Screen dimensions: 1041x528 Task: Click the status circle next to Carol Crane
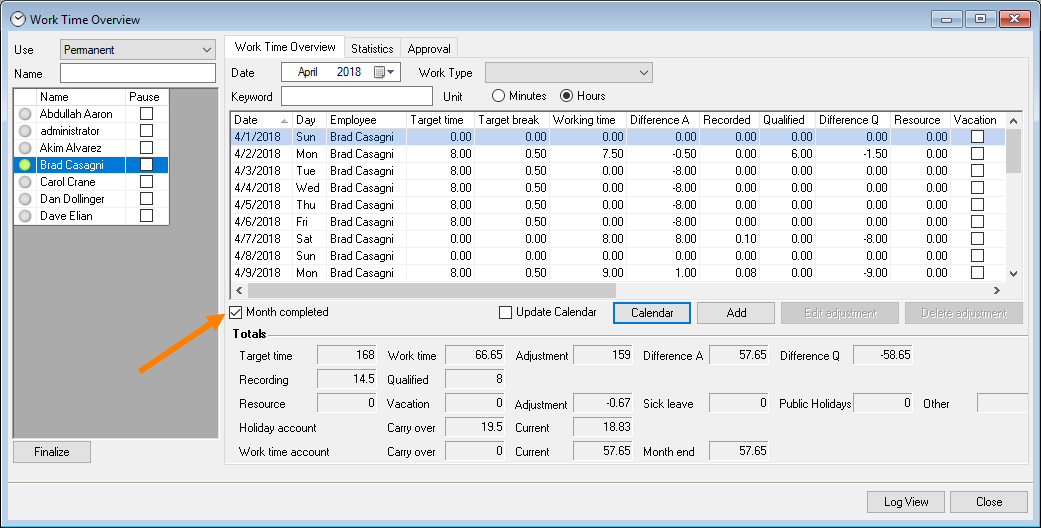[25, 182]
